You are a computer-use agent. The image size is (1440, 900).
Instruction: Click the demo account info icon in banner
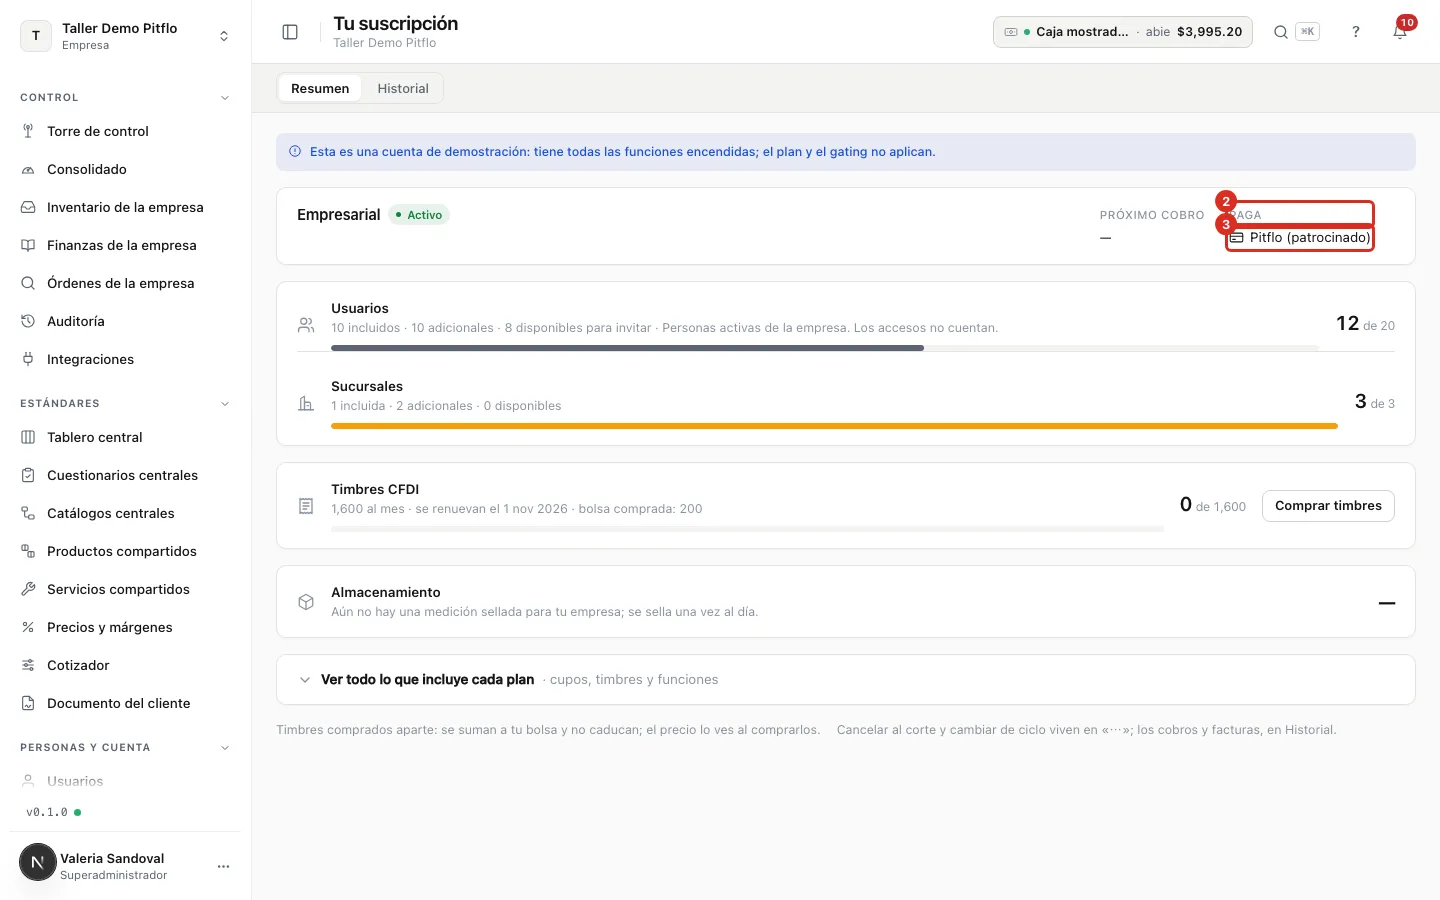(x=295, y=152)
